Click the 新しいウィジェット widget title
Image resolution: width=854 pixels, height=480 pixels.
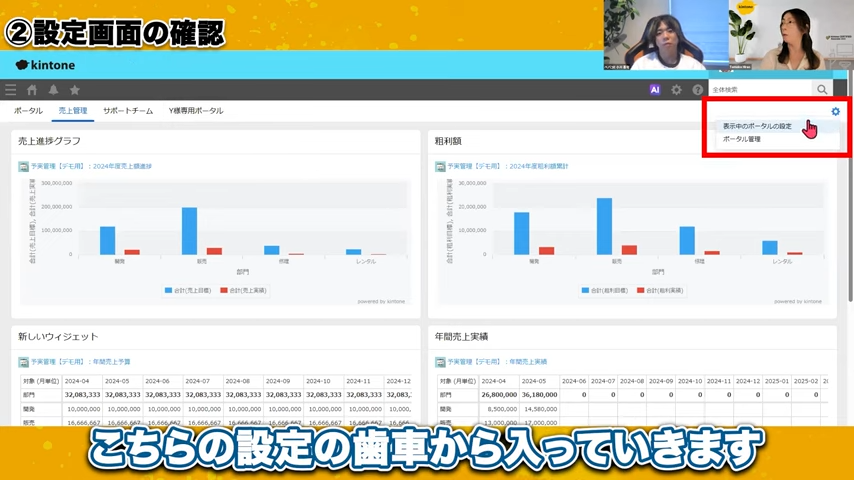tap(58, 337)
